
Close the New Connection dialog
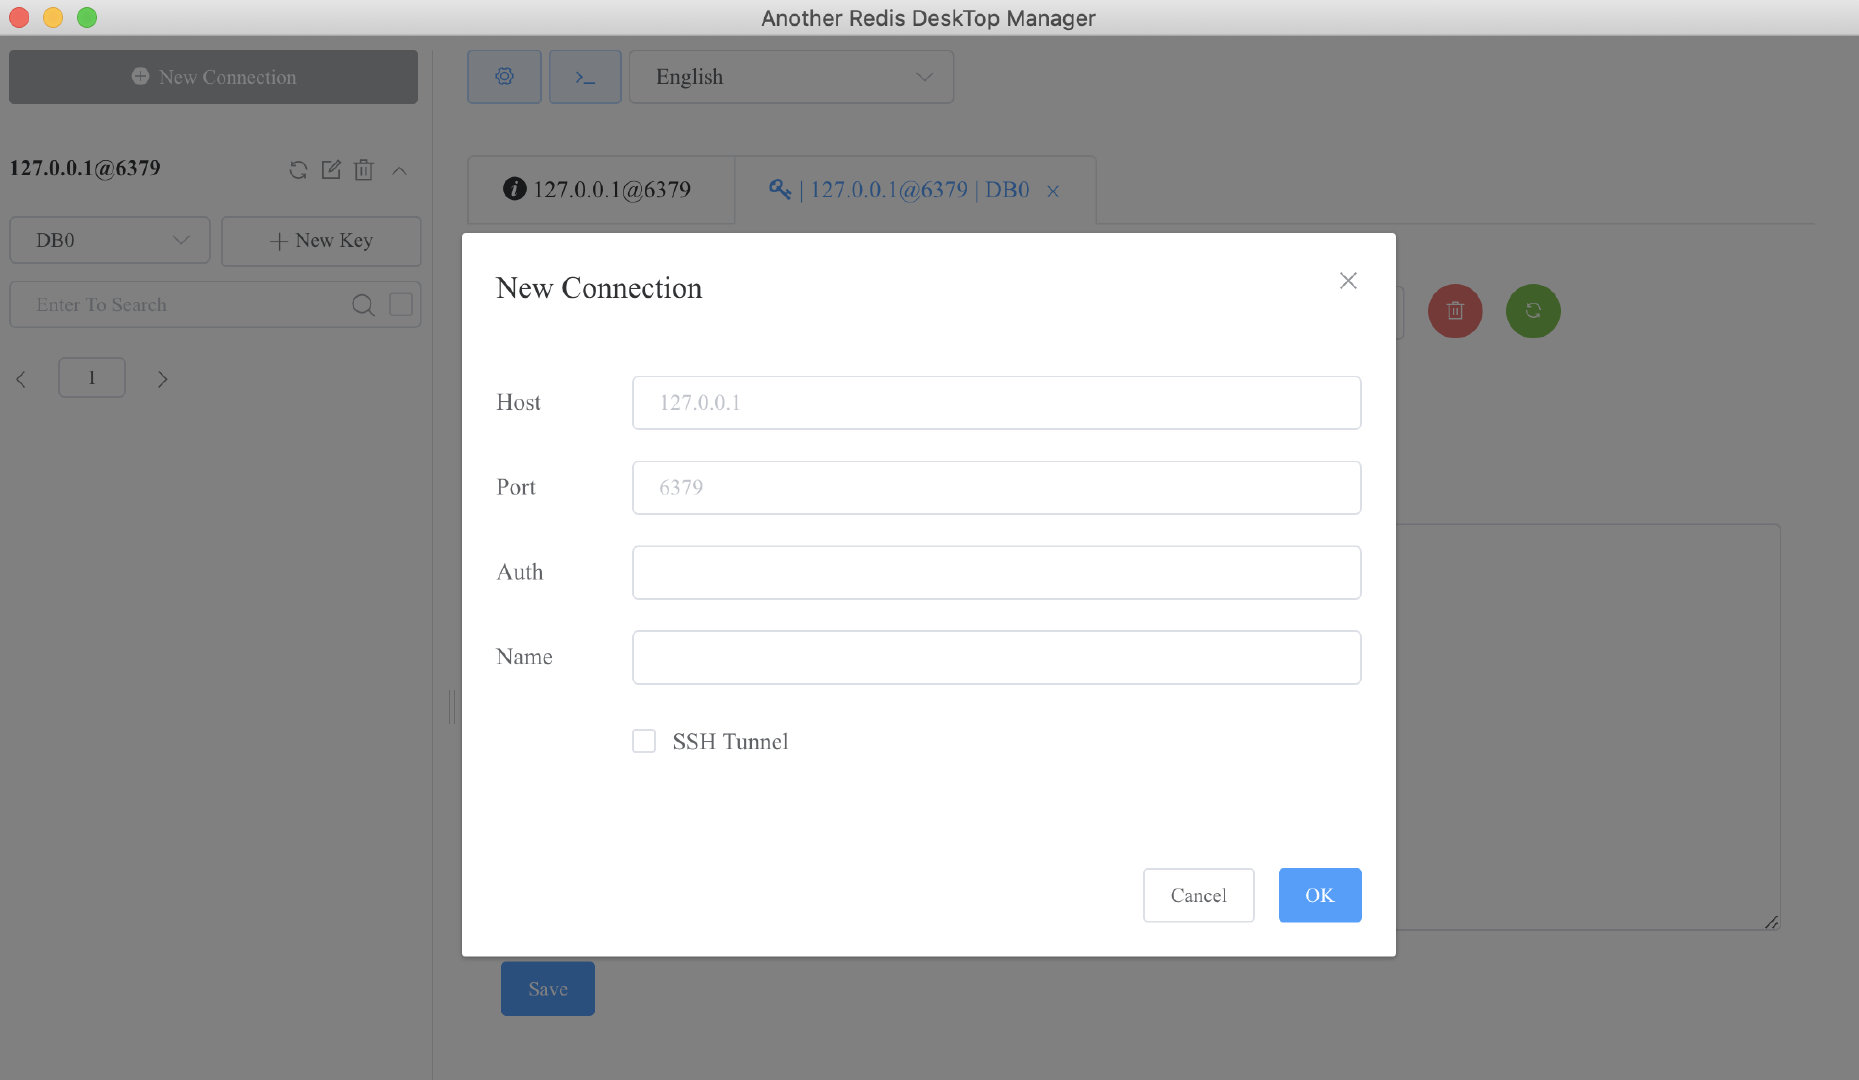click(1348, 281)
